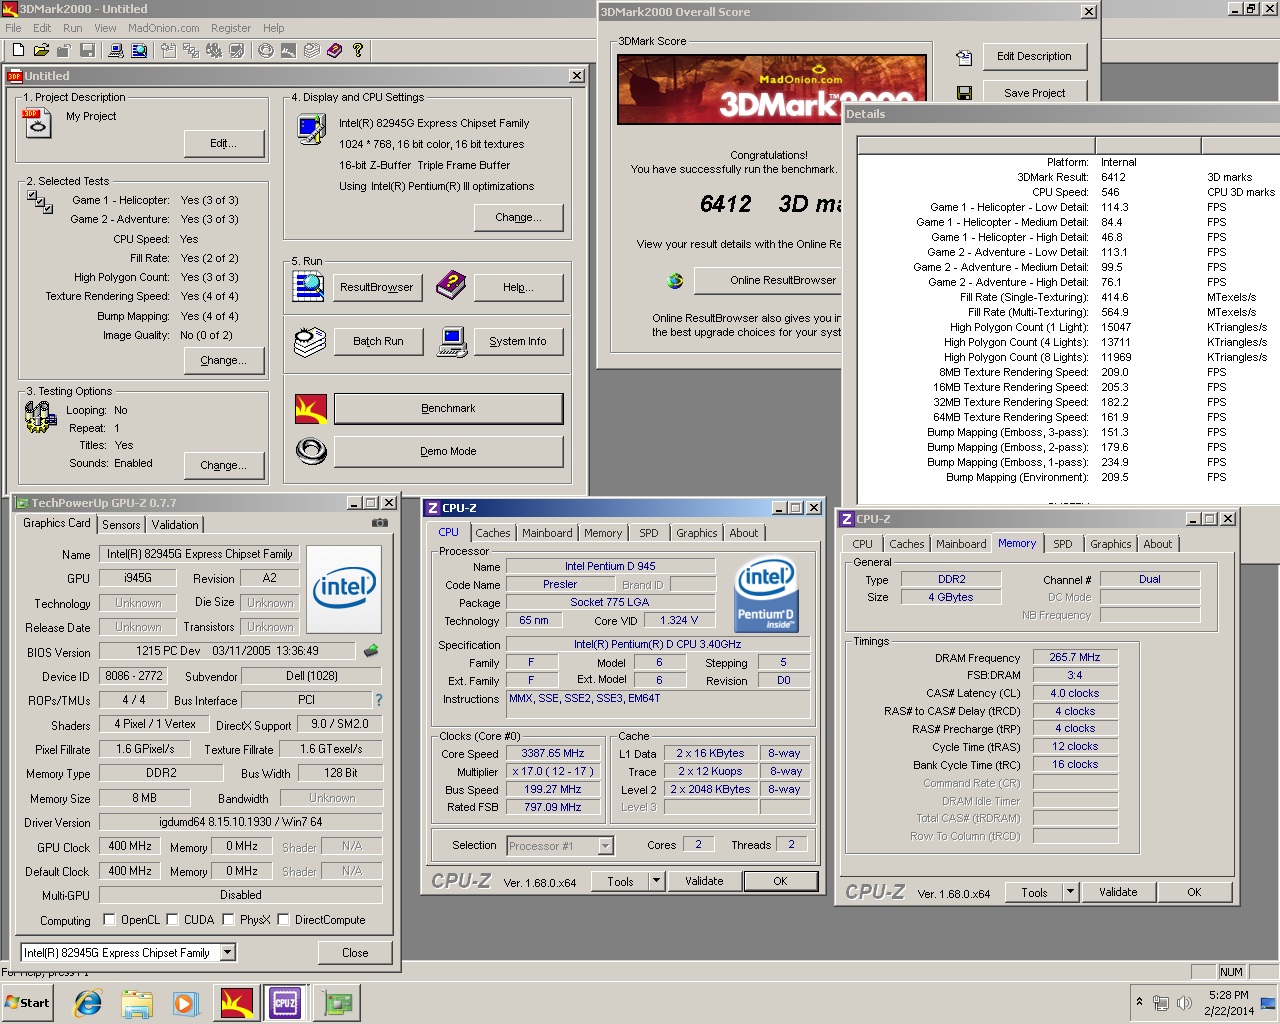
Task: Click the Edit... button in Project Description
Action: coord(223,143)
